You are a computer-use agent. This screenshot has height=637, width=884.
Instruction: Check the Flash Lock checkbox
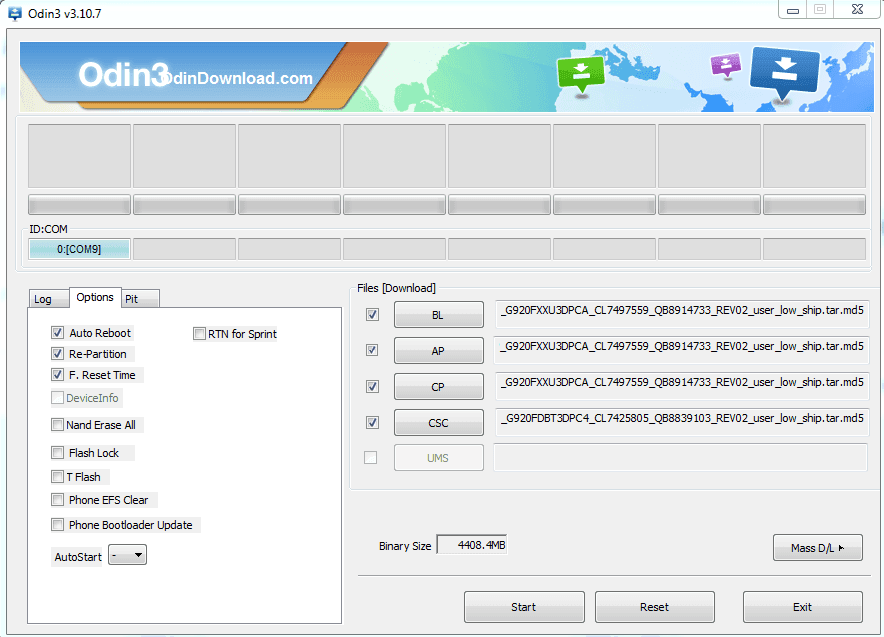coord(58,453)
